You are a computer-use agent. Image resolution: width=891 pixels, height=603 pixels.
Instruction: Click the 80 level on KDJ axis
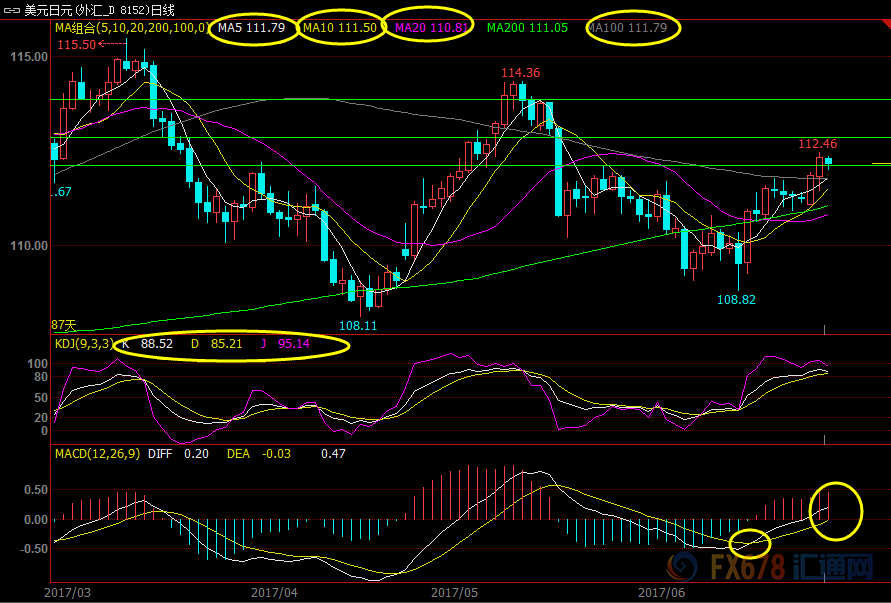pos(41,377)
